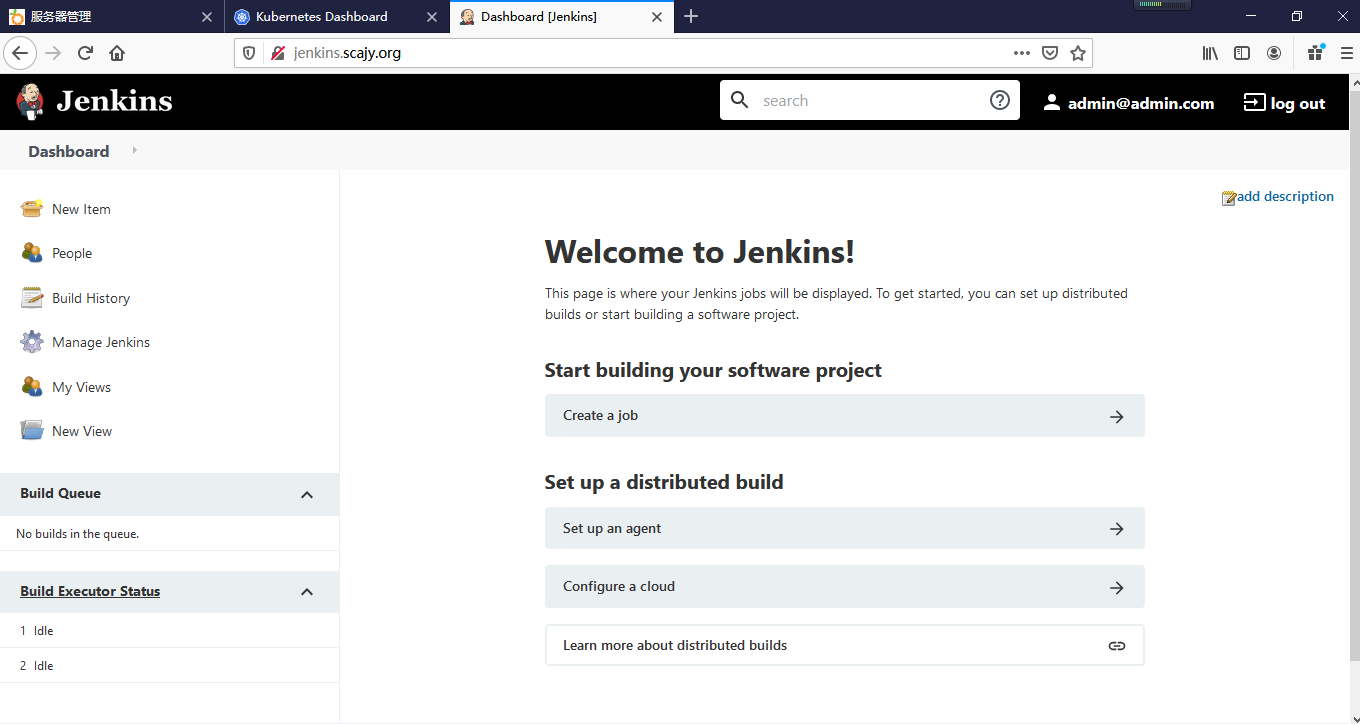The image size is (1360, 724).
Task: Select the Dashboard [Jenkins] tab
Action: [561, 17]
